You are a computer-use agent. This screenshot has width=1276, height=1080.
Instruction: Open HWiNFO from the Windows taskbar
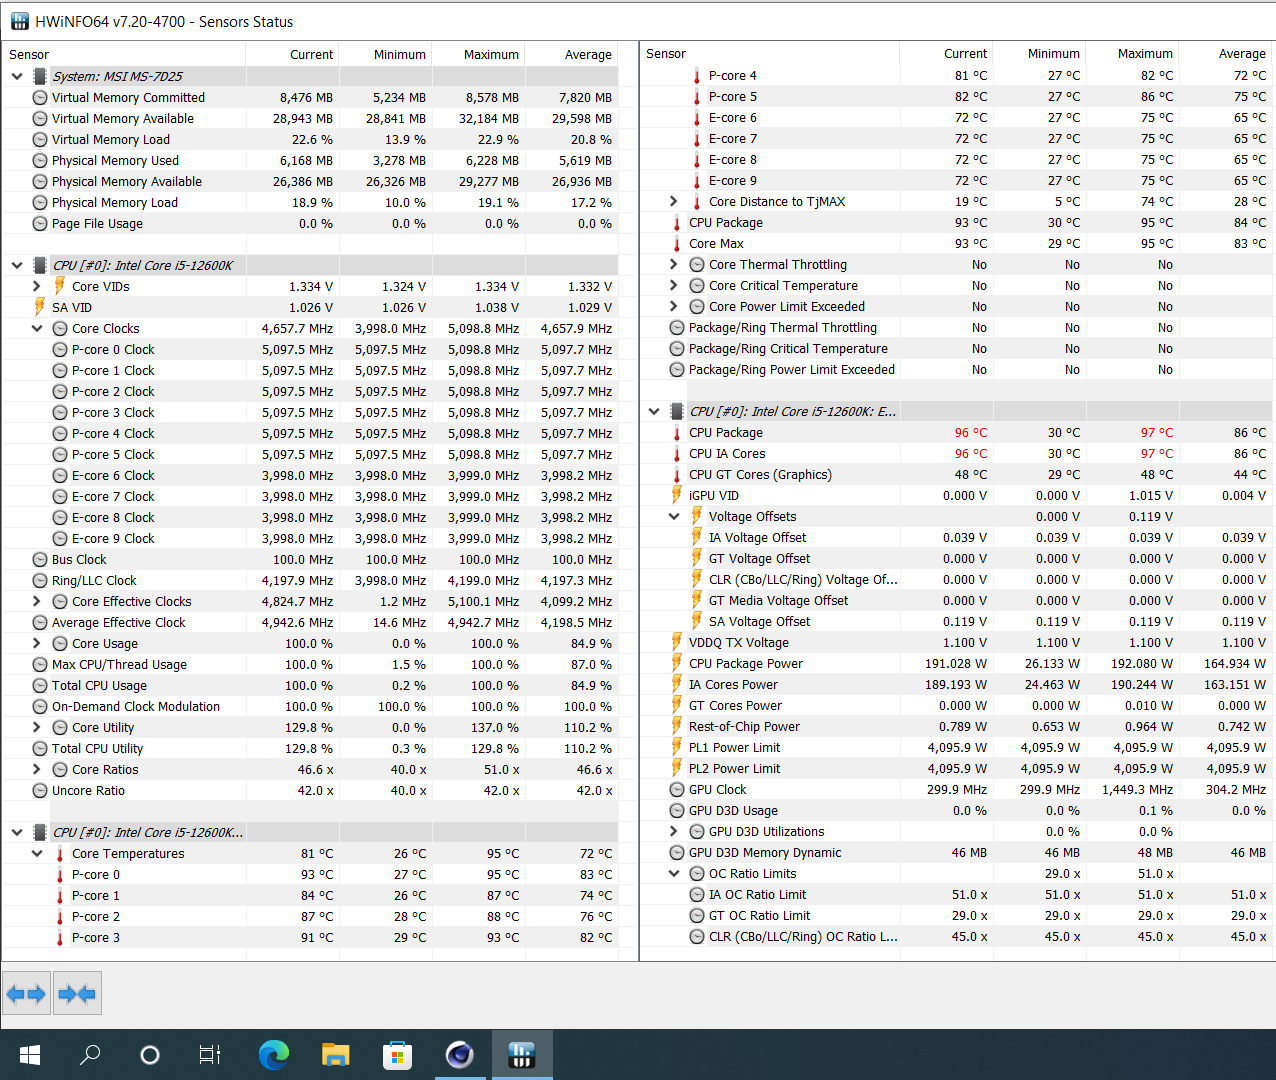tap(521, 1054)
